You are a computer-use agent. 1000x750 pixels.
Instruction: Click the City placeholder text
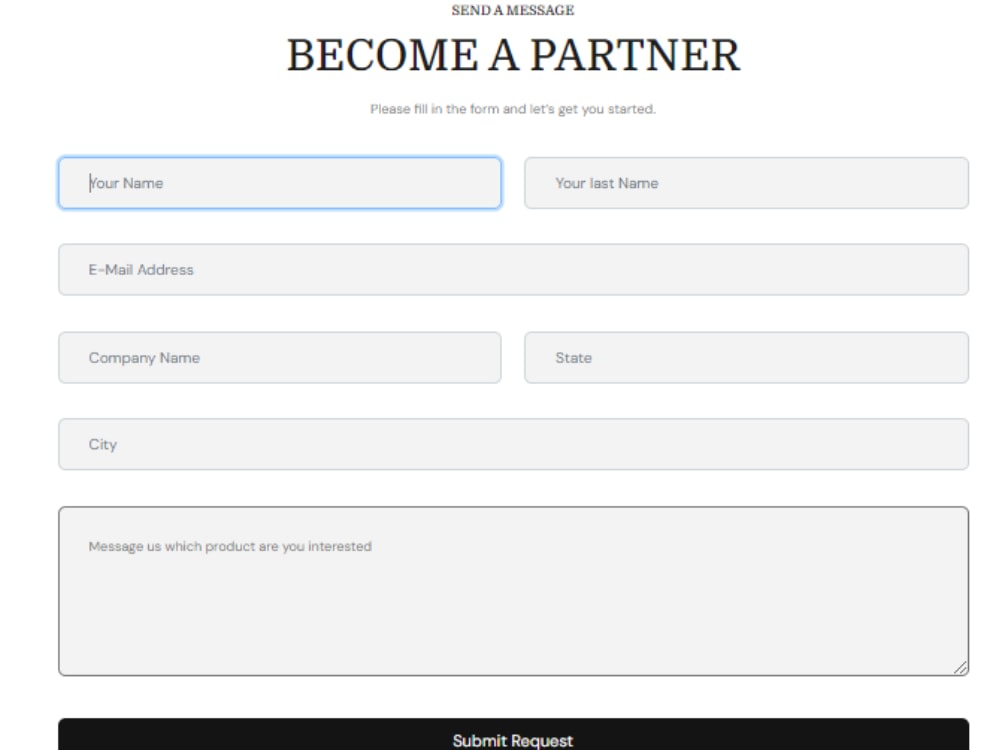(x=101, y=444)
